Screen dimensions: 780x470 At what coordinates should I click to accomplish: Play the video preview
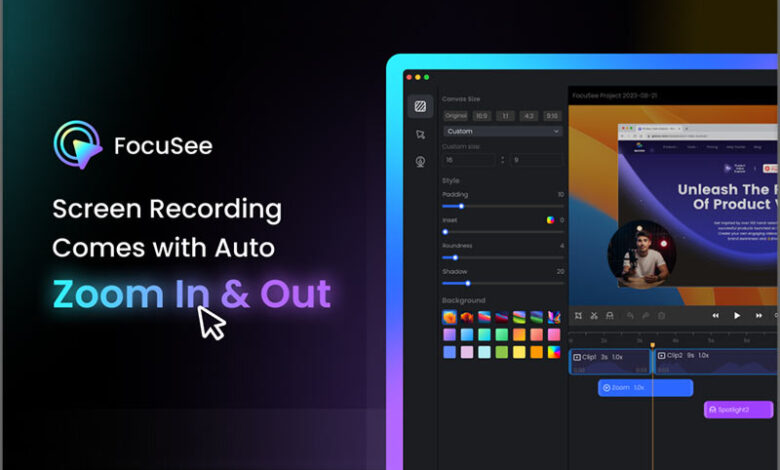(x=737, y=316)
